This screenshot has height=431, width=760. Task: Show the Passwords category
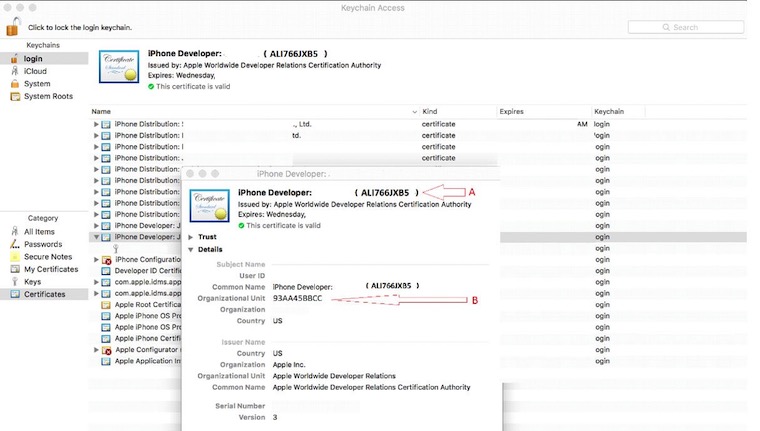tap(42, 244)
